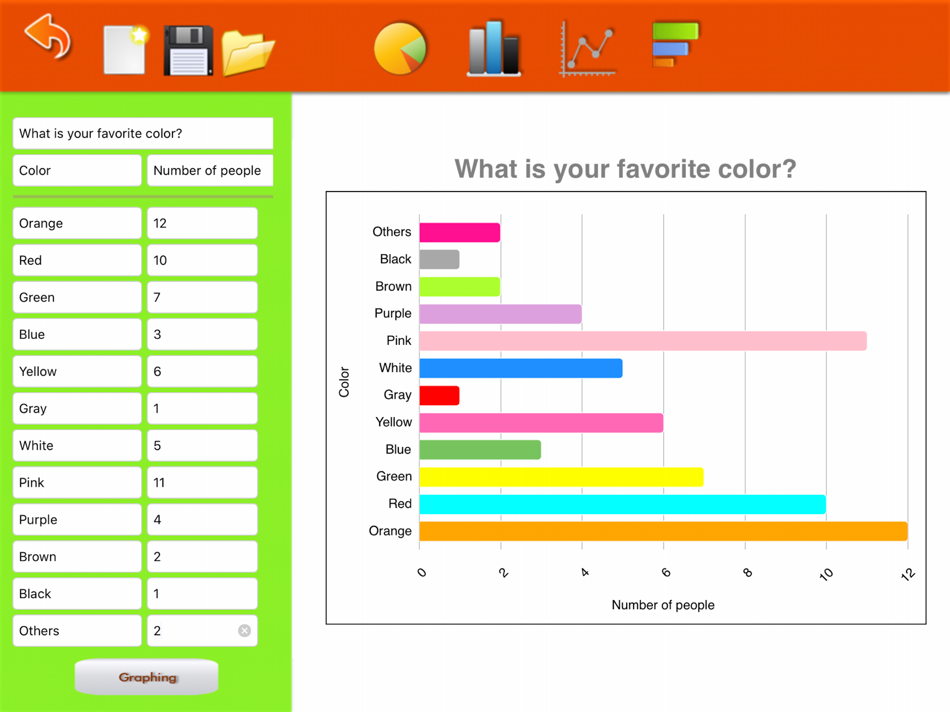Select the value field showing 7

pyautogui.click(x=202, y=297)
